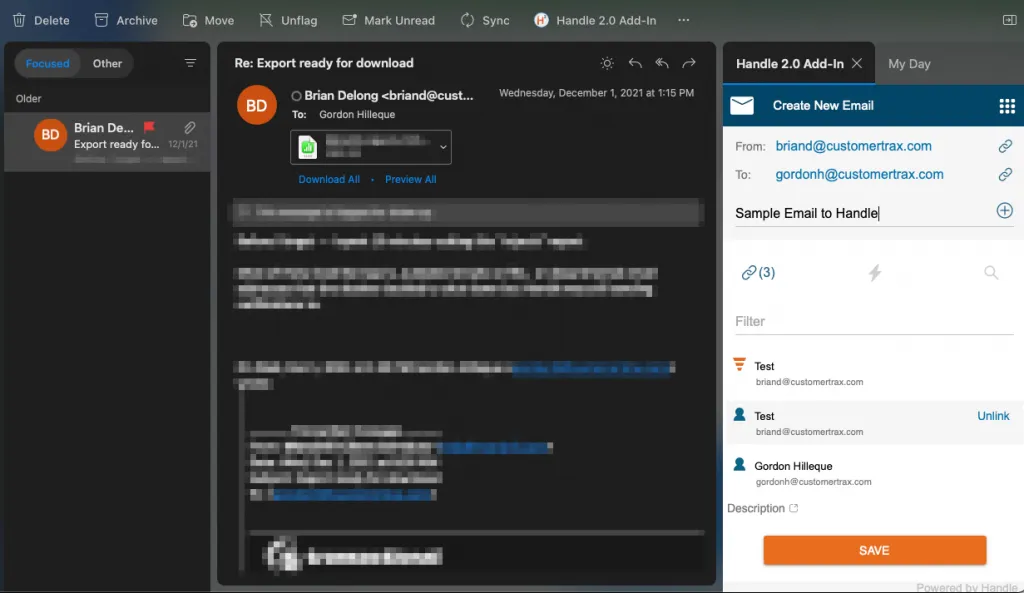Toggle the side pane icon at top right
Image resolution: width=1024 pixels, height=593 pixels.
(1010, 20)
